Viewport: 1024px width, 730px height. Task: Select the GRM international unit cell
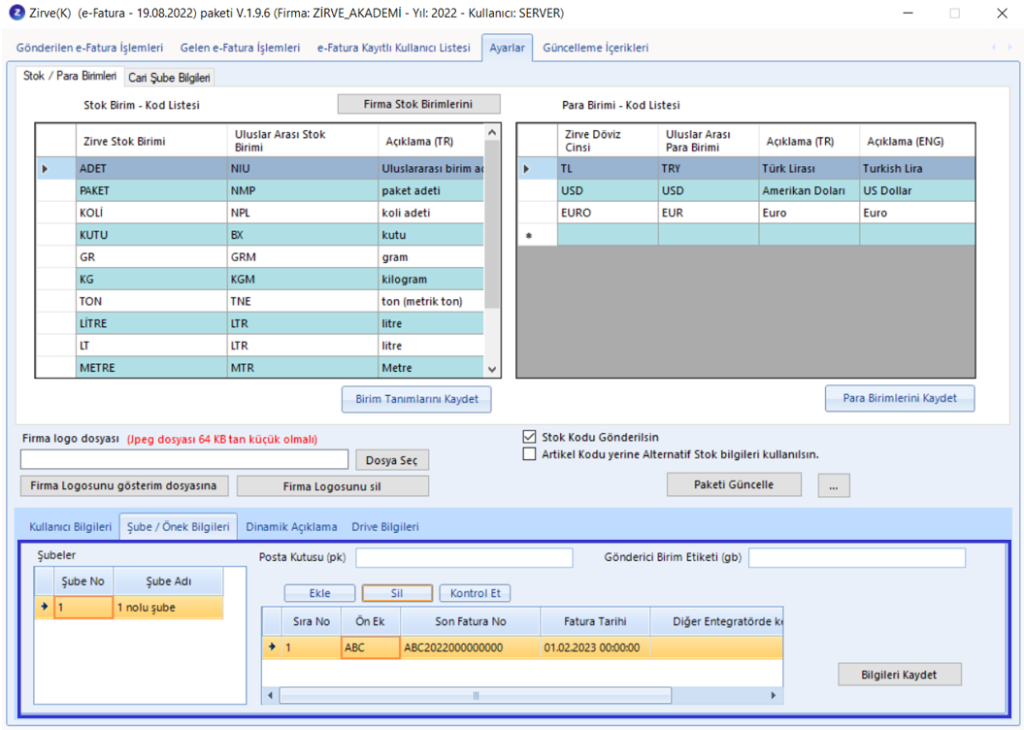coord(302,257)
